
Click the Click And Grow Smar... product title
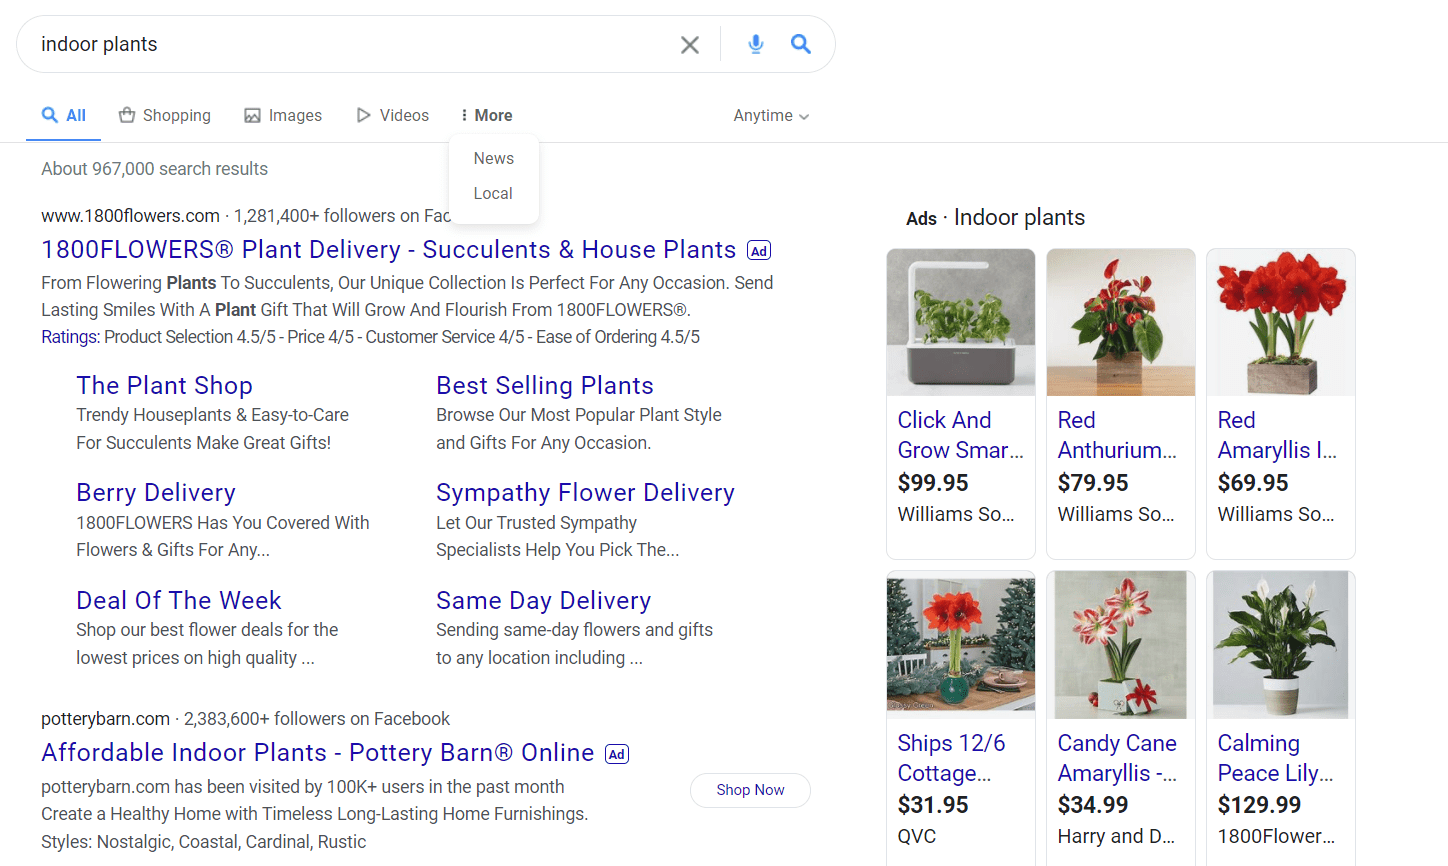click(x=960, y=435)
